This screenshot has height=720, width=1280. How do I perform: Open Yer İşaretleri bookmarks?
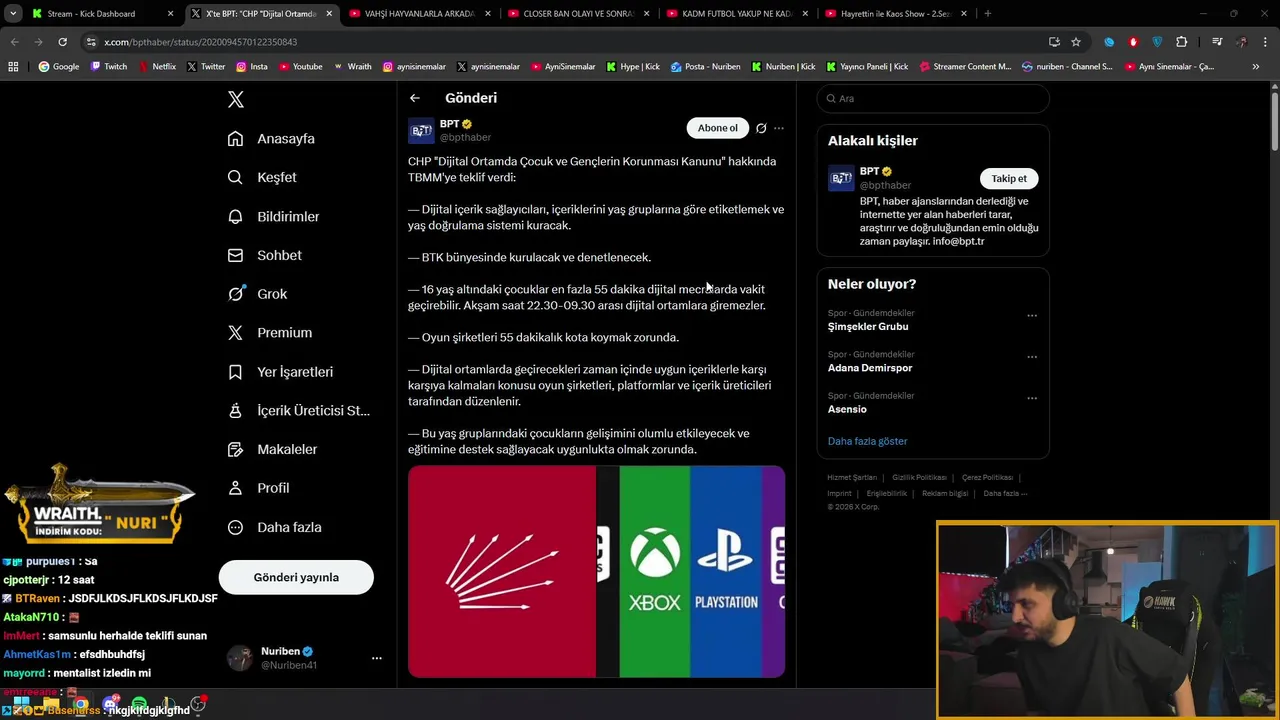tap(280, 371)
